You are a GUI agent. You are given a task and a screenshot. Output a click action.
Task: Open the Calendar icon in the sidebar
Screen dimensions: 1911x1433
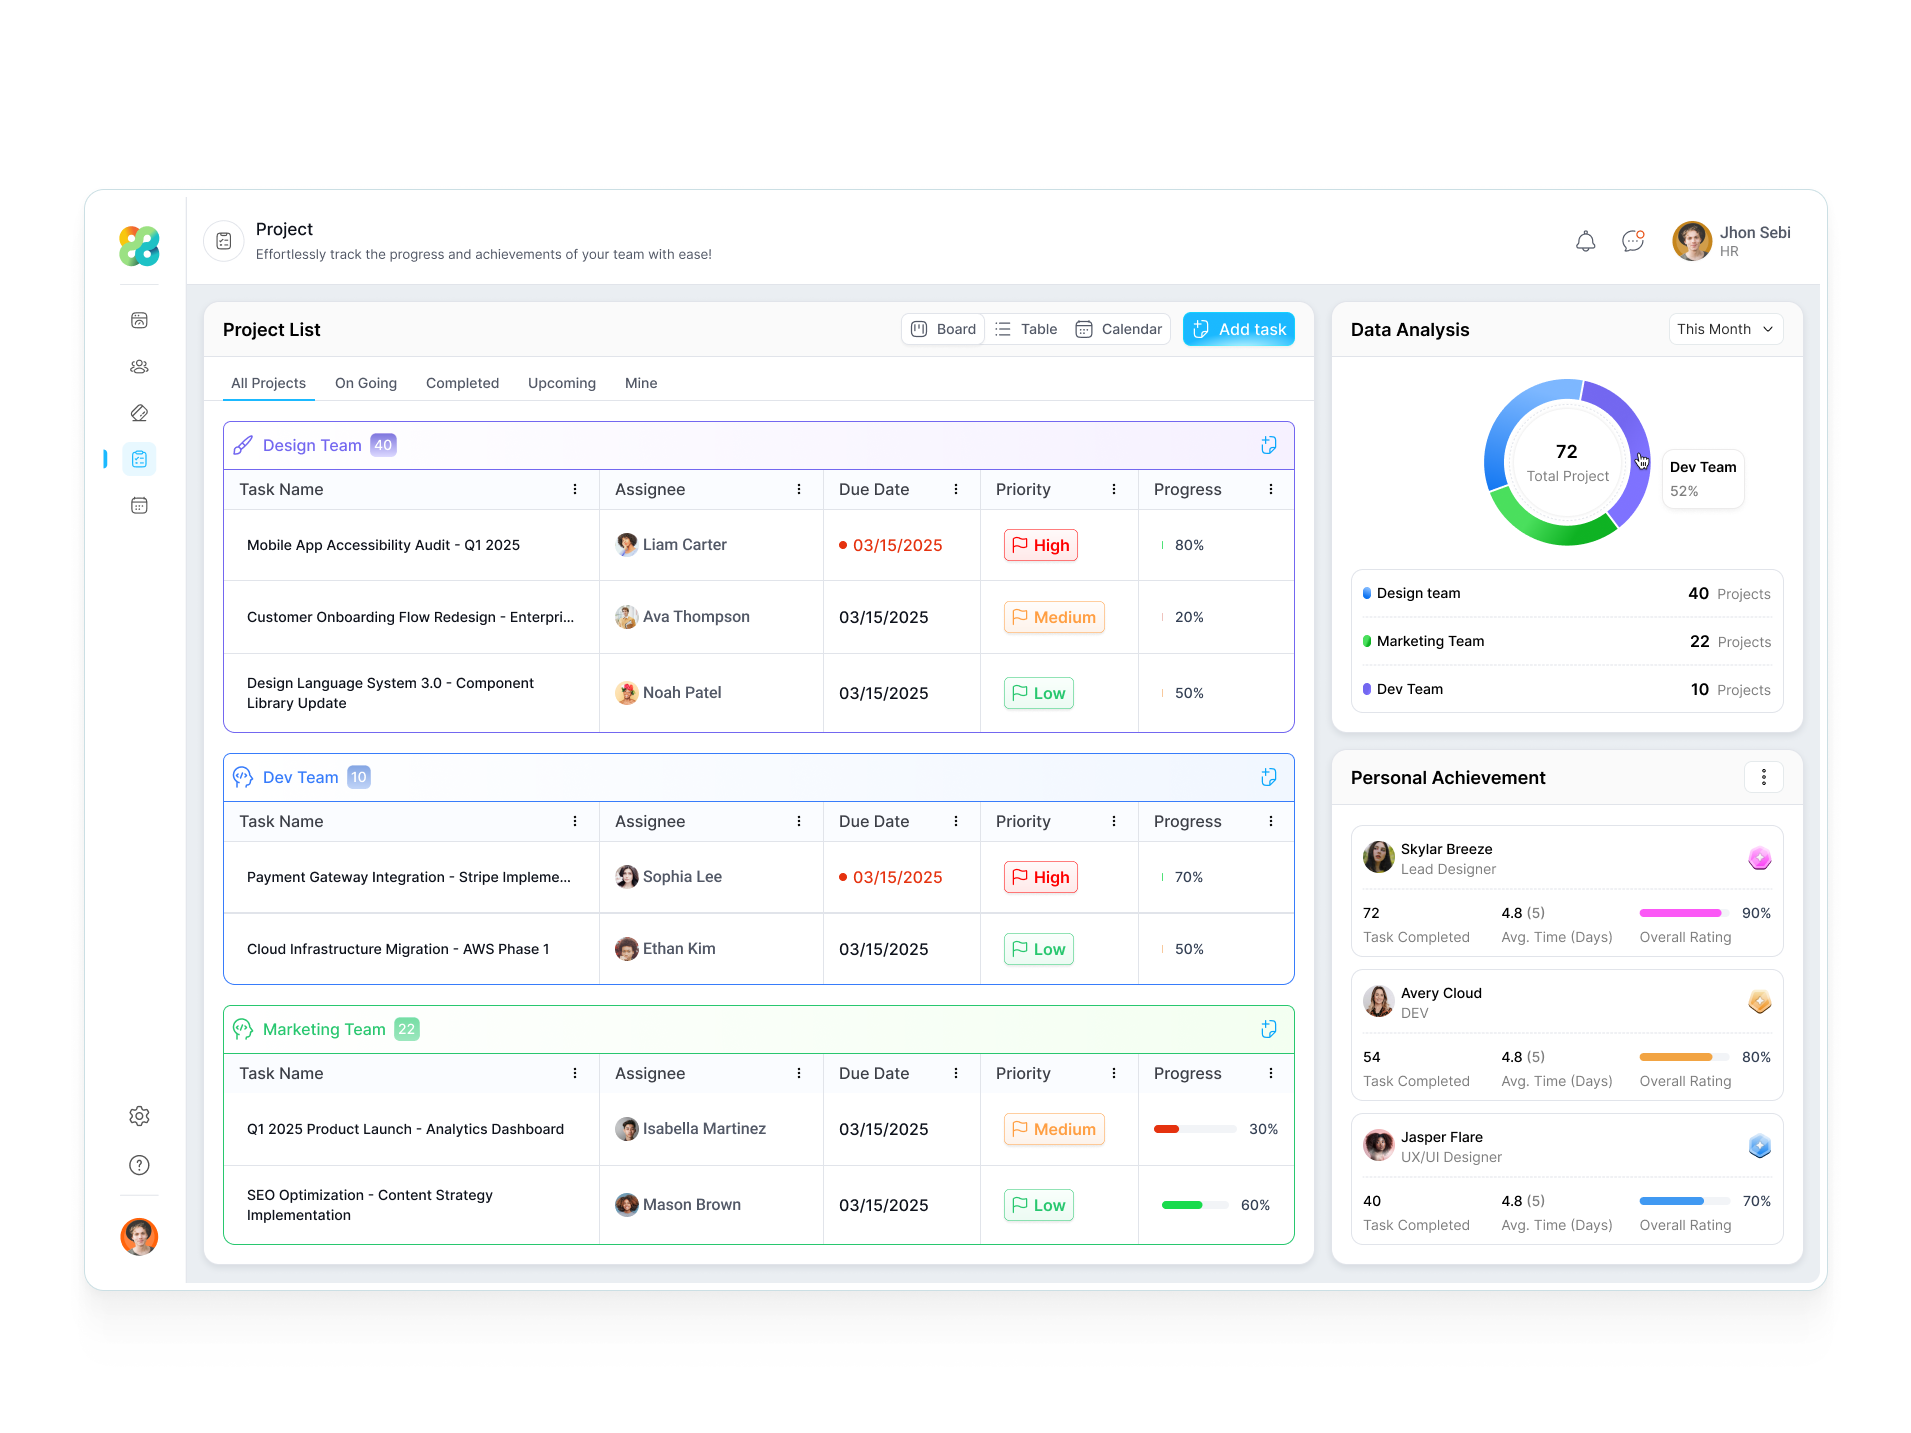tap(139, 505)
